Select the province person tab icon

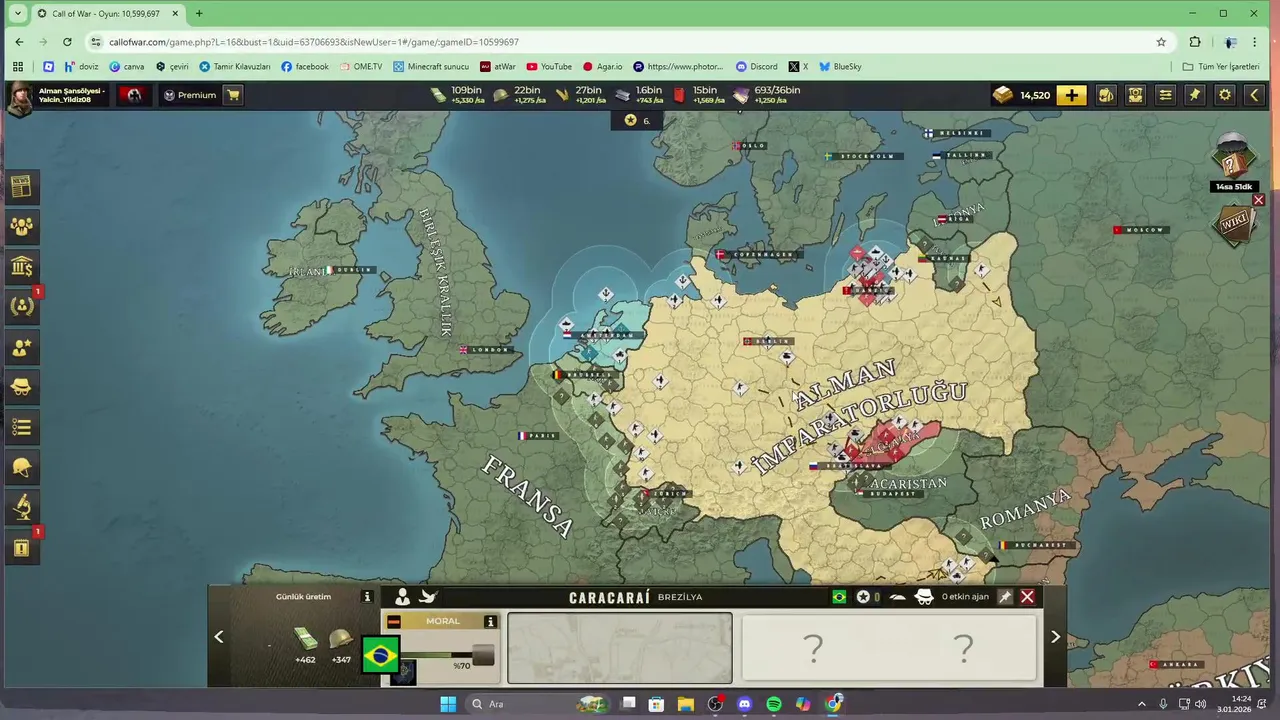(x=402, y=597)
